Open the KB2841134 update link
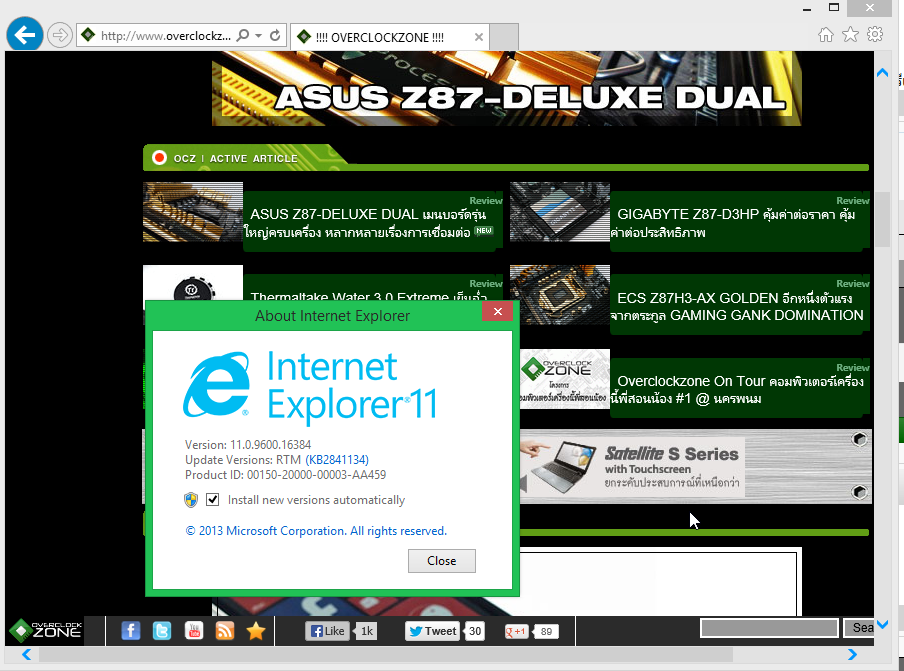The width and height of the screenshot is (904, 671). [x=337, y=459]
